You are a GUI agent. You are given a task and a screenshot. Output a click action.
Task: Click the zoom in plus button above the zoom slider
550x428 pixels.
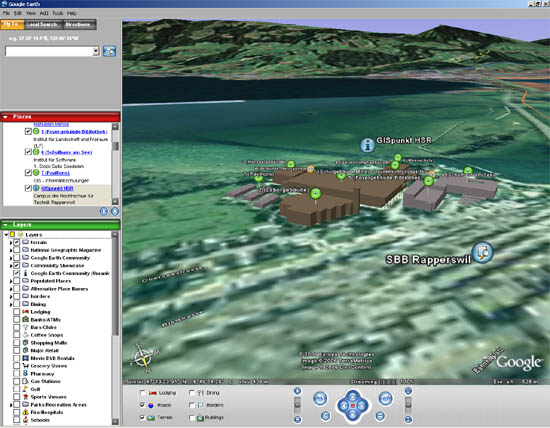[297, 391]
